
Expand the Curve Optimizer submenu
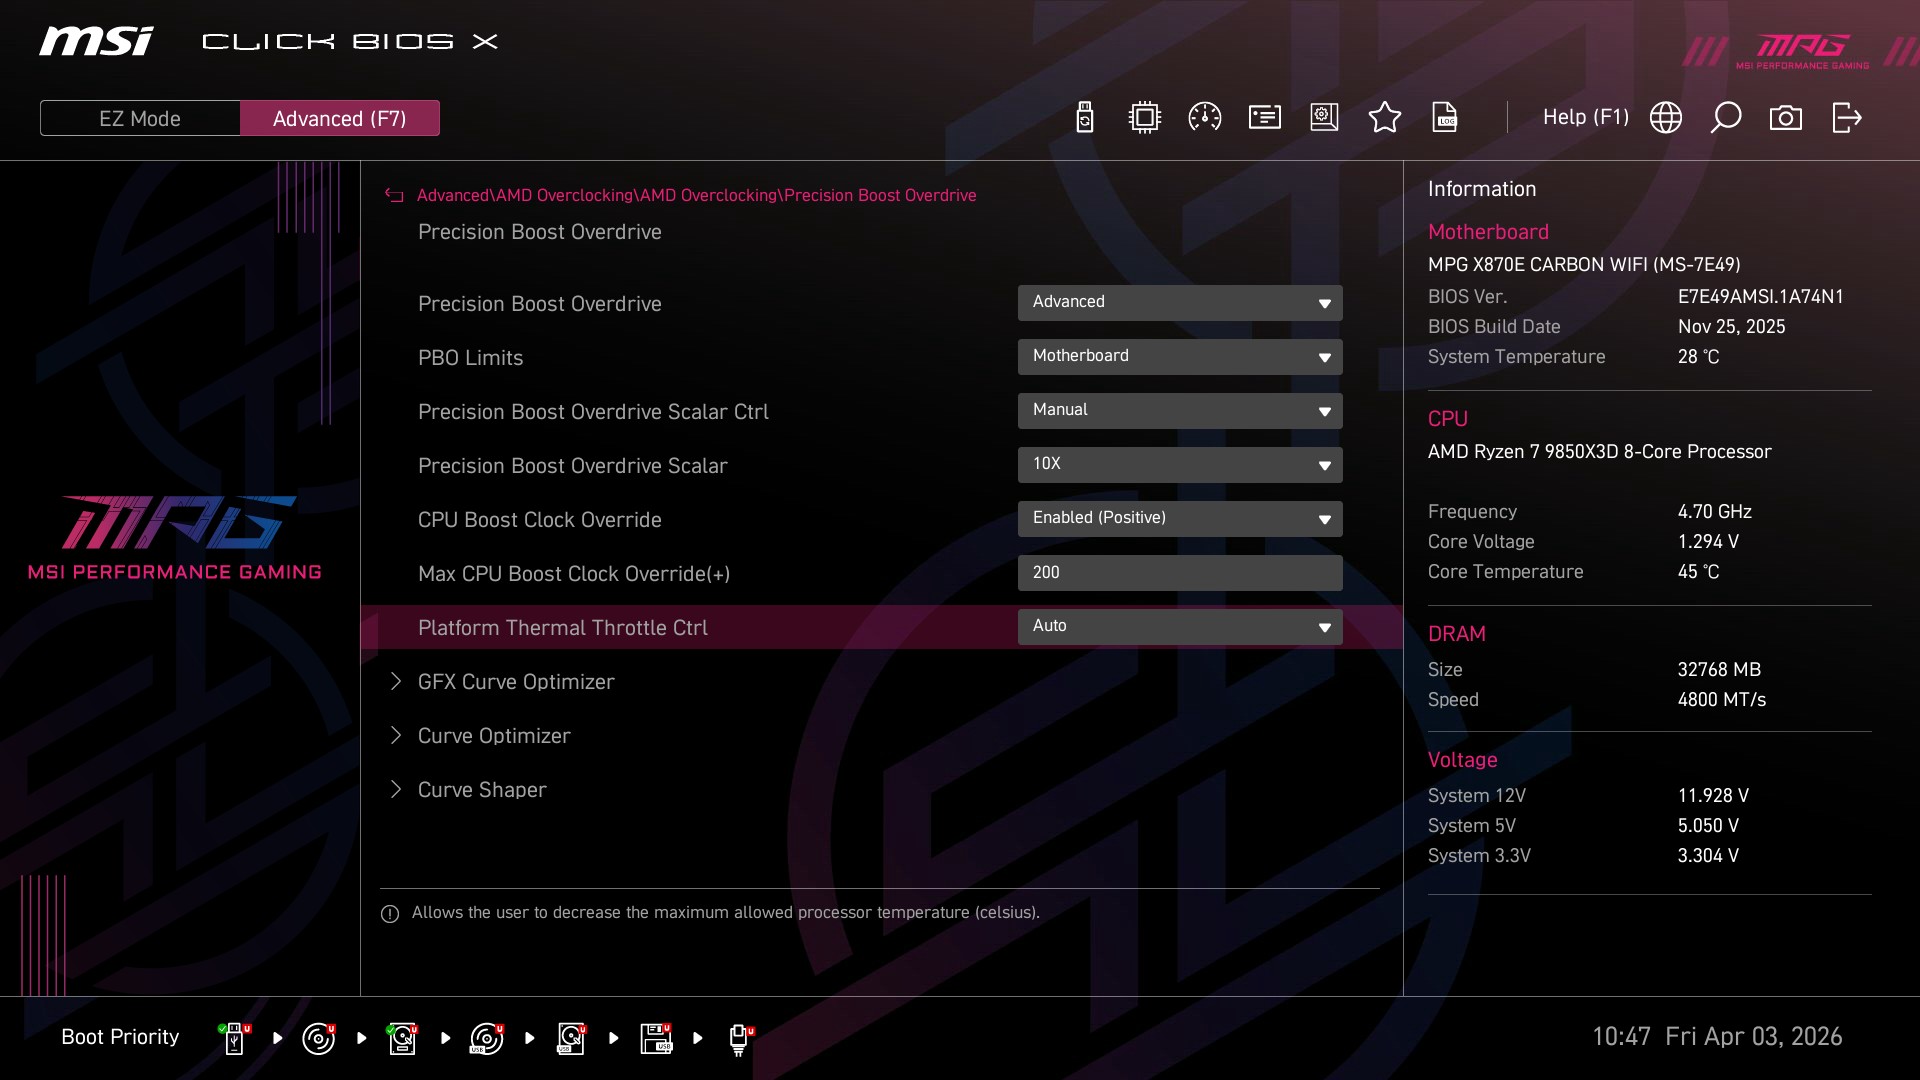[494, 736]
